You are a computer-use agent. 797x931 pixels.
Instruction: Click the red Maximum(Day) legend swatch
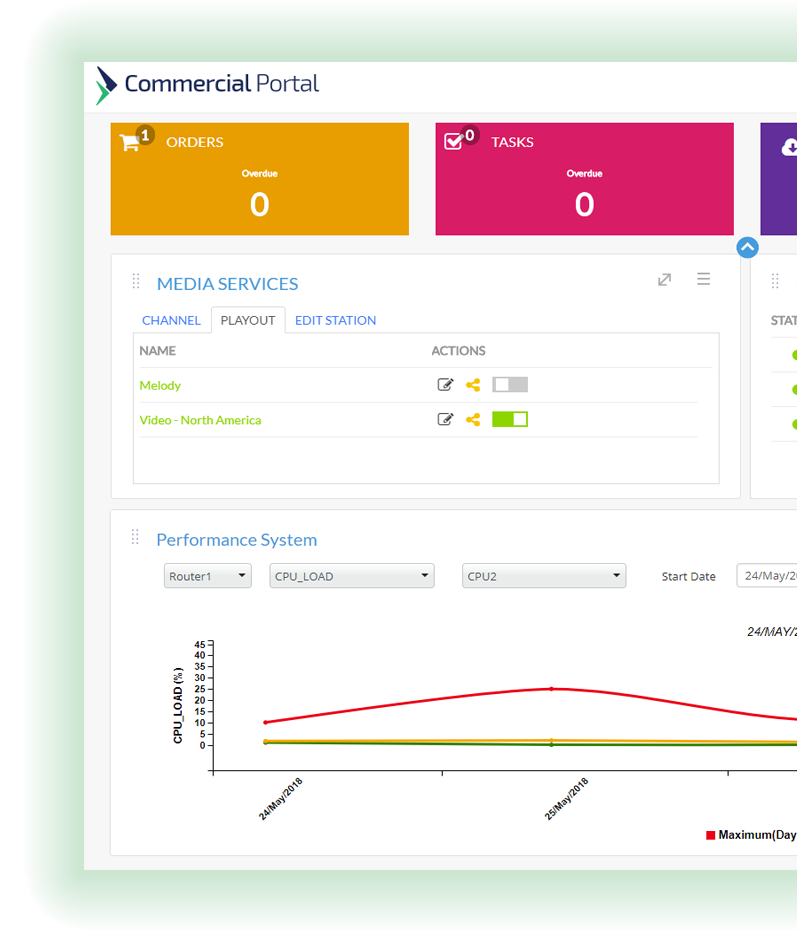pos(710,835)
